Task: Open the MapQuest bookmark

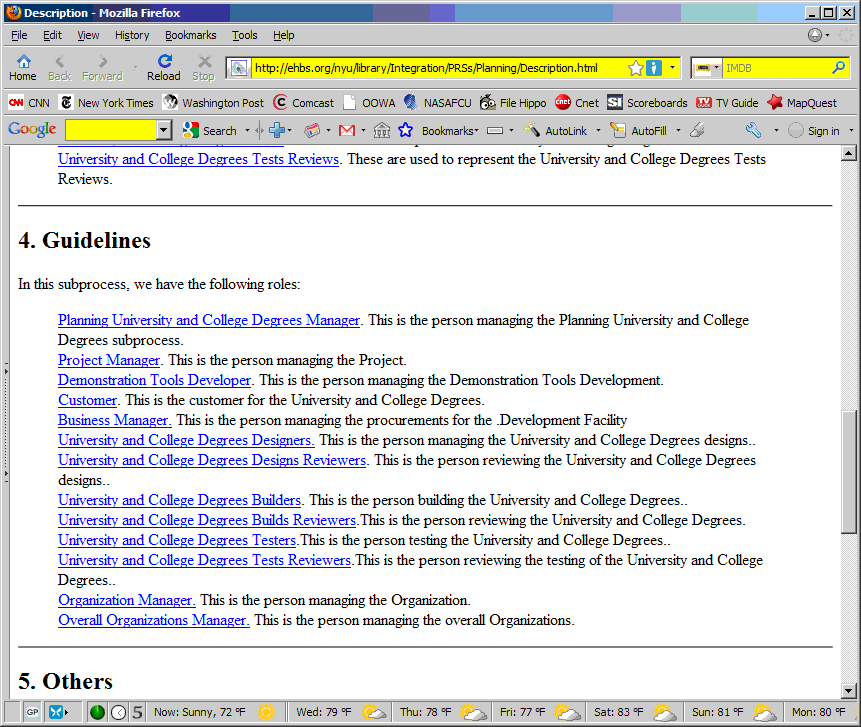Action: (x=802, y=103)
